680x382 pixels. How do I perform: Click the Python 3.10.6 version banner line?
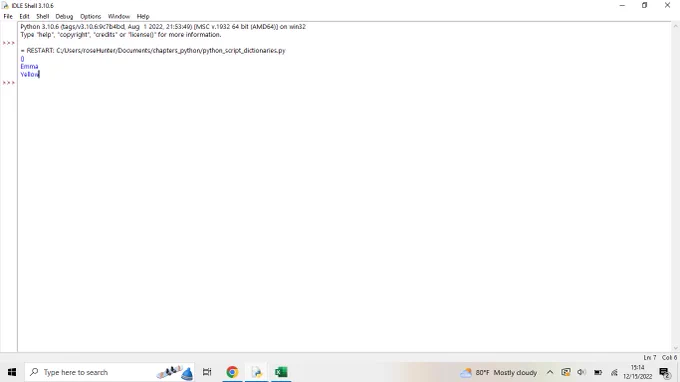coord(163,27)
